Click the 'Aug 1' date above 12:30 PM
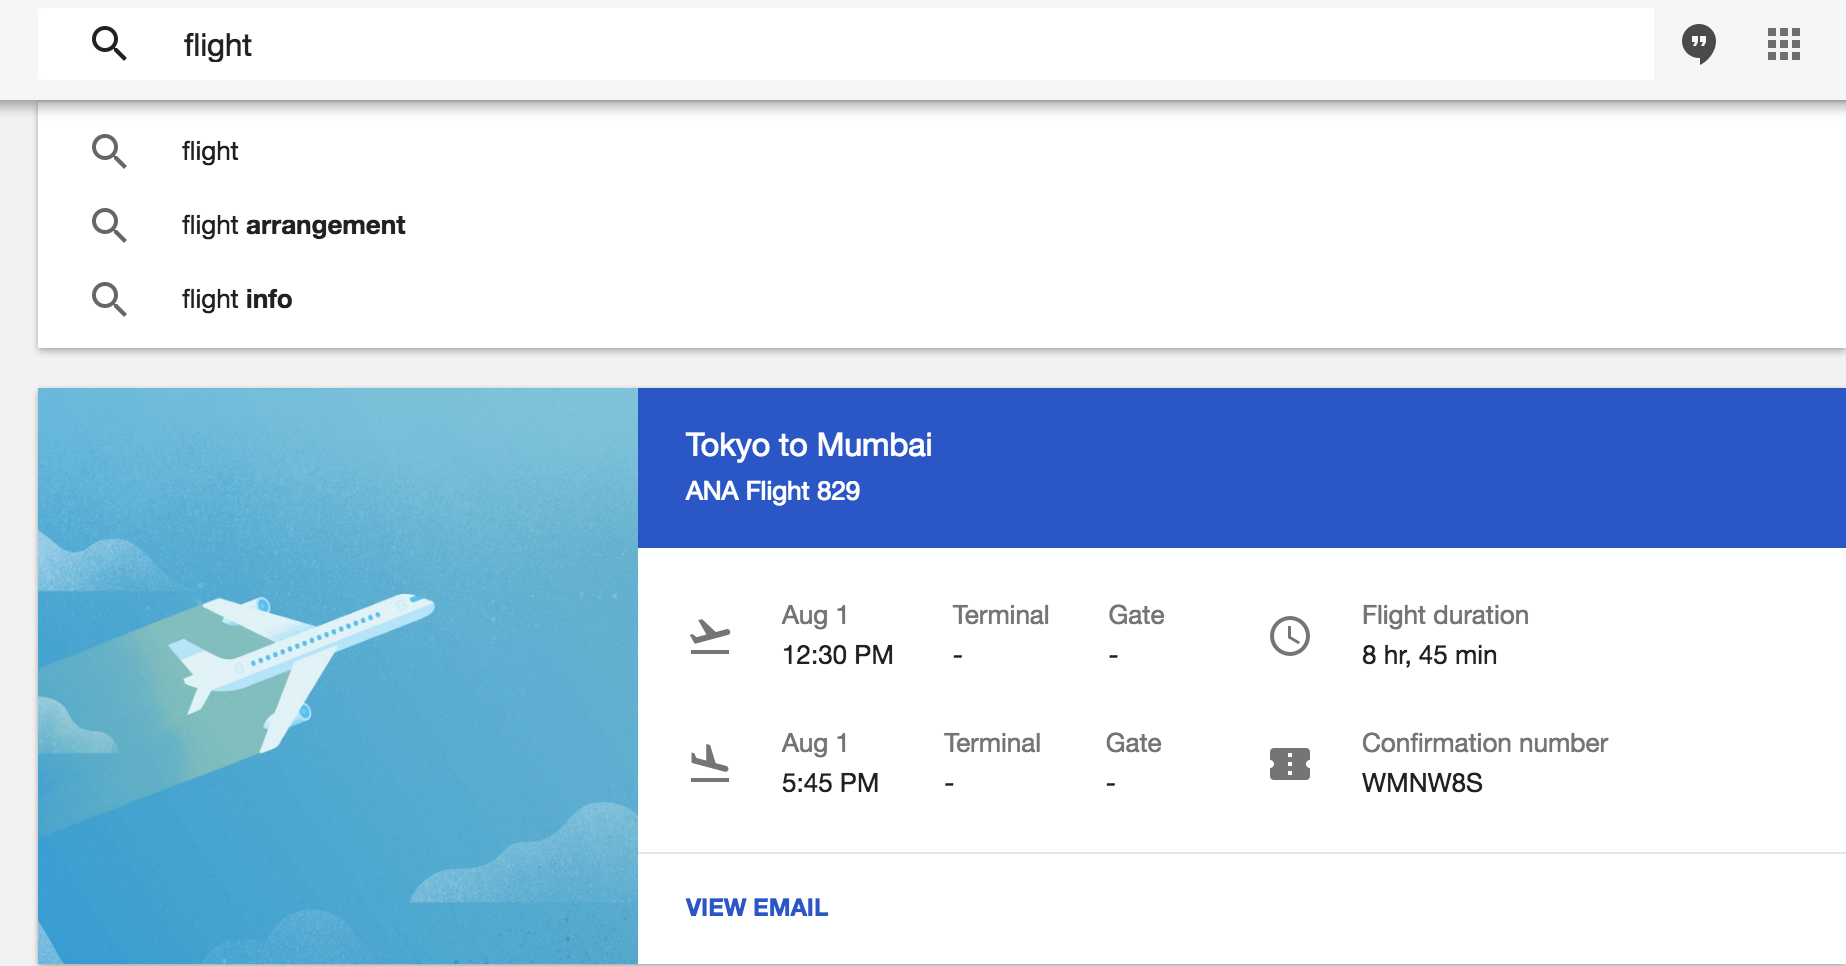 (815, 615)
